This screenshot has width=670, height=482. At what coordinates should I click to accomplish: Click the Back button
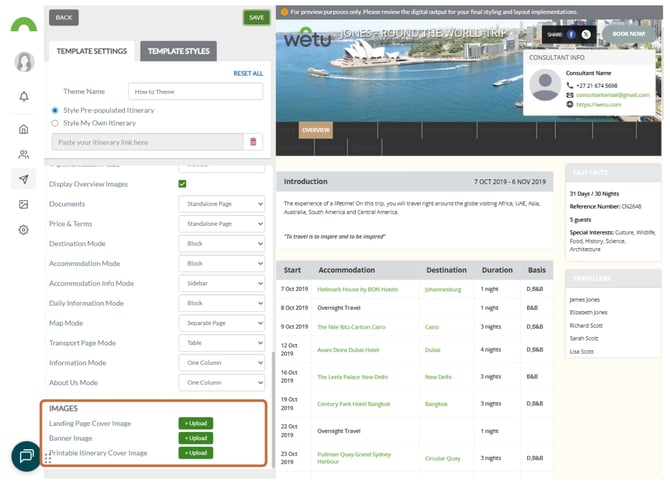coord(64,18)
